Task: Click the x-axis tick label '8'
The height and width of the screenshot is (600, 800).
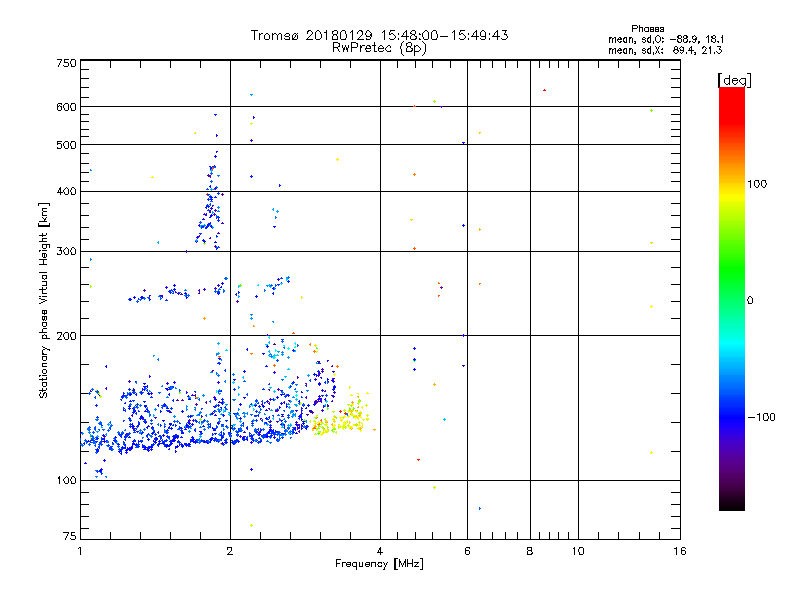Action: [530, 551]
